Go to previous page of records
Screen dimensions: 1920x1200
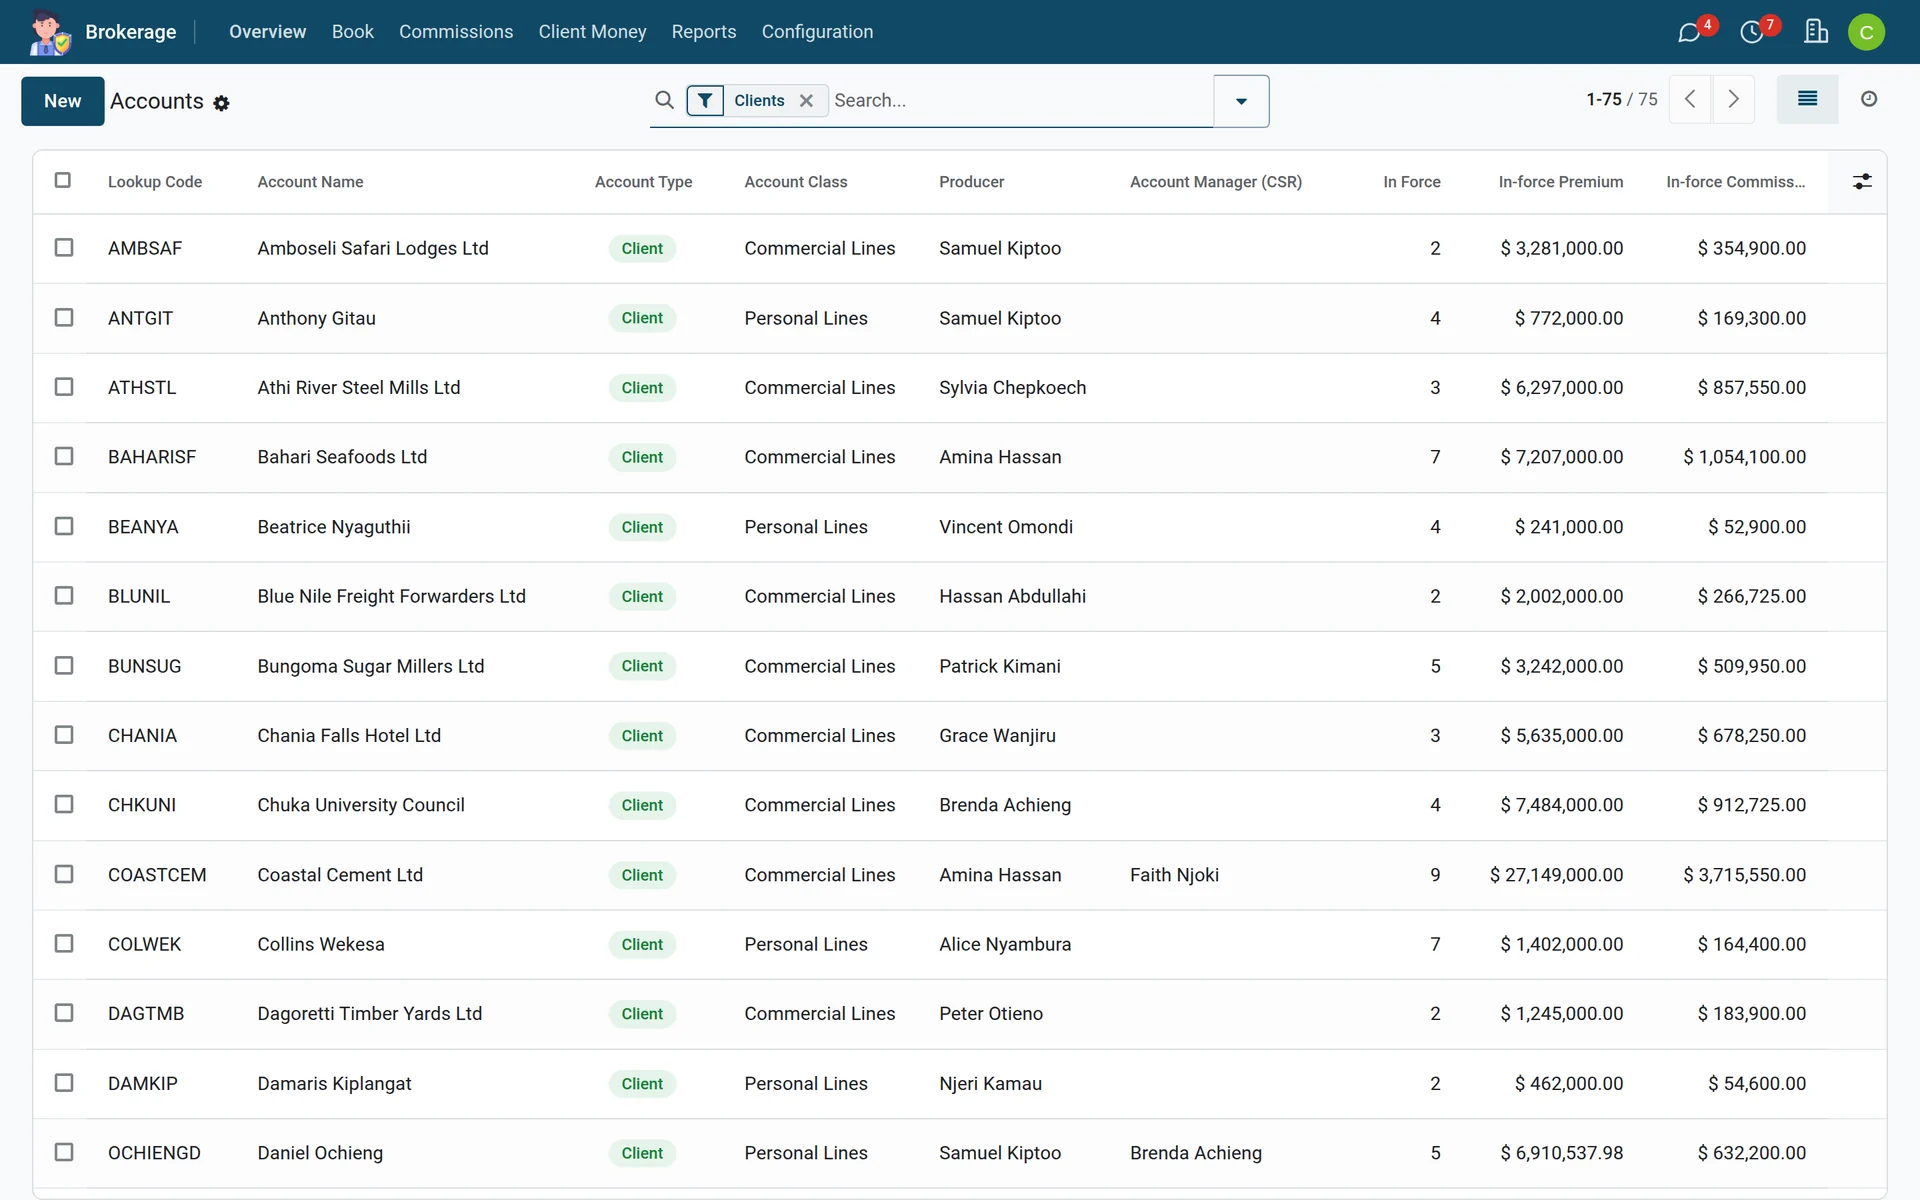coord(1690,99)
